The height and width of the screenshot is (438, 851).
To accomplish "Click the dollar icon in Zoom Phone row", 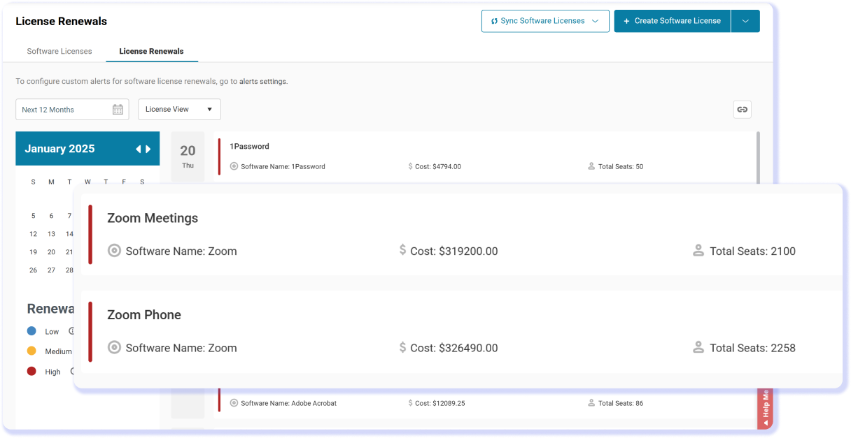I will coord(403,347).
